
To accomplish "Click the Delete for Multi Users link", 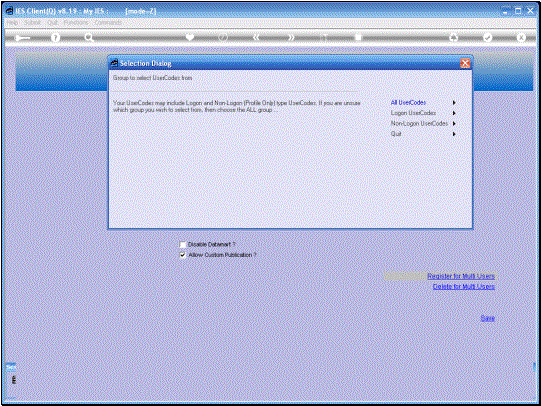I will click(464, 286).
